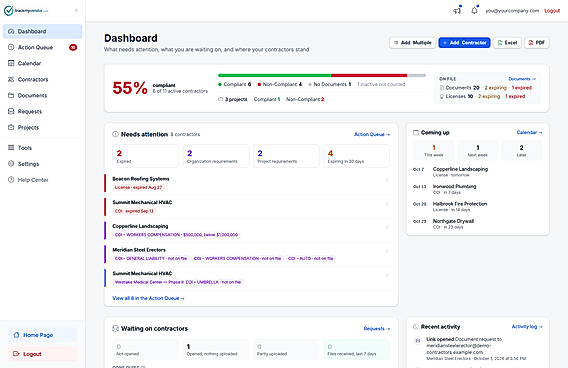
Task: Open the Action Queue link in Needs attention
Action: tap(372, 134)
